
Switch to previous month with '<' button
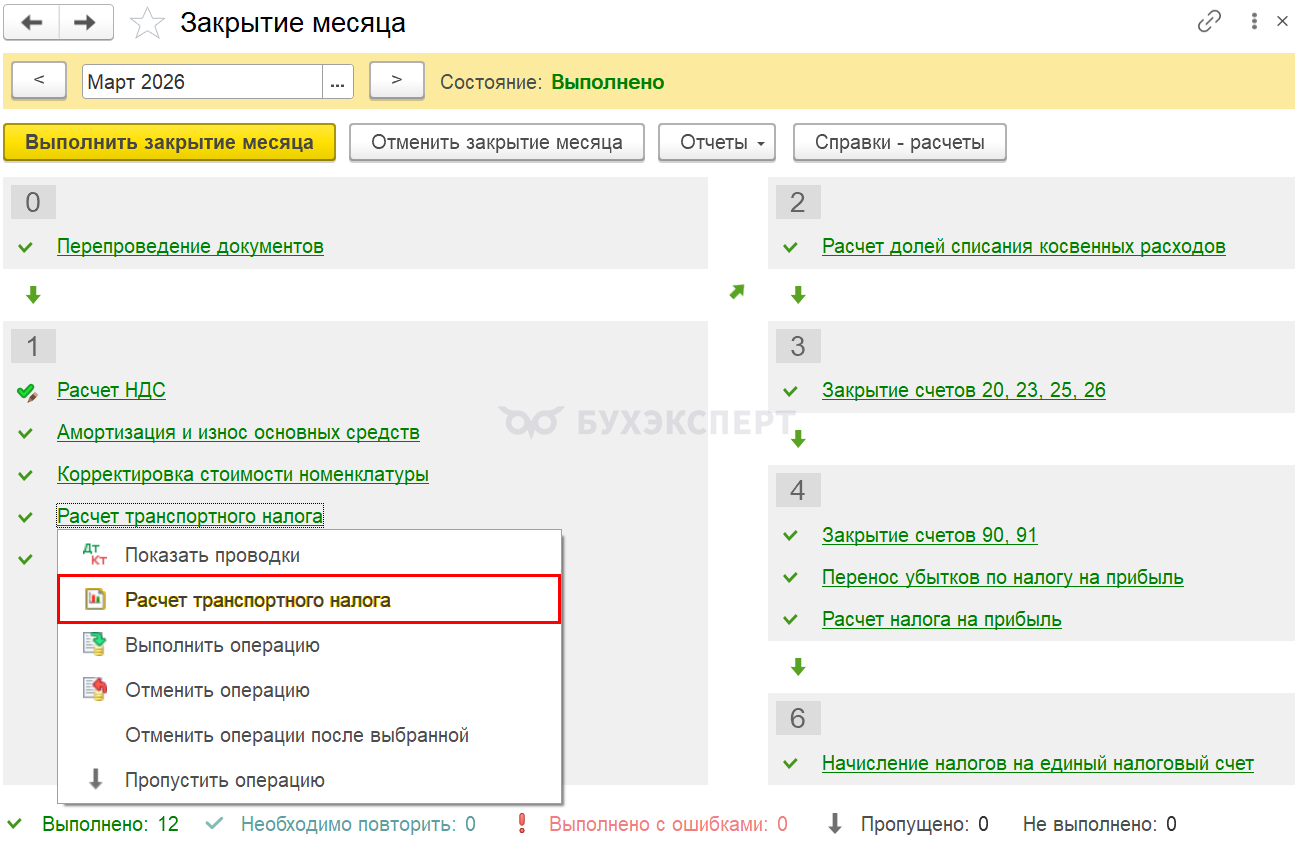tap(39, 81)
